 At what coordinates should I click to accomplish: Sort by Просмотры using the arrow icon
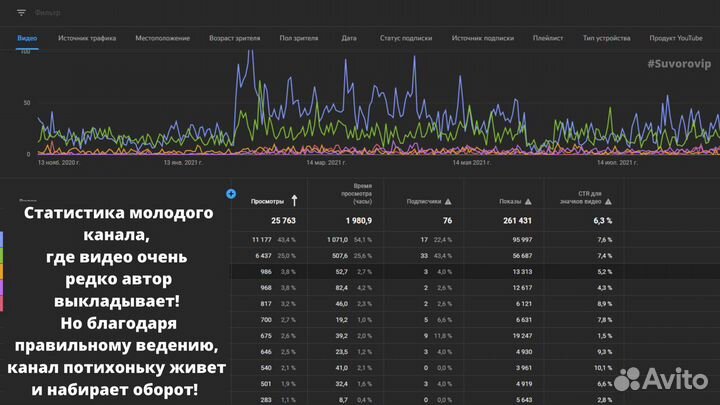294,201
